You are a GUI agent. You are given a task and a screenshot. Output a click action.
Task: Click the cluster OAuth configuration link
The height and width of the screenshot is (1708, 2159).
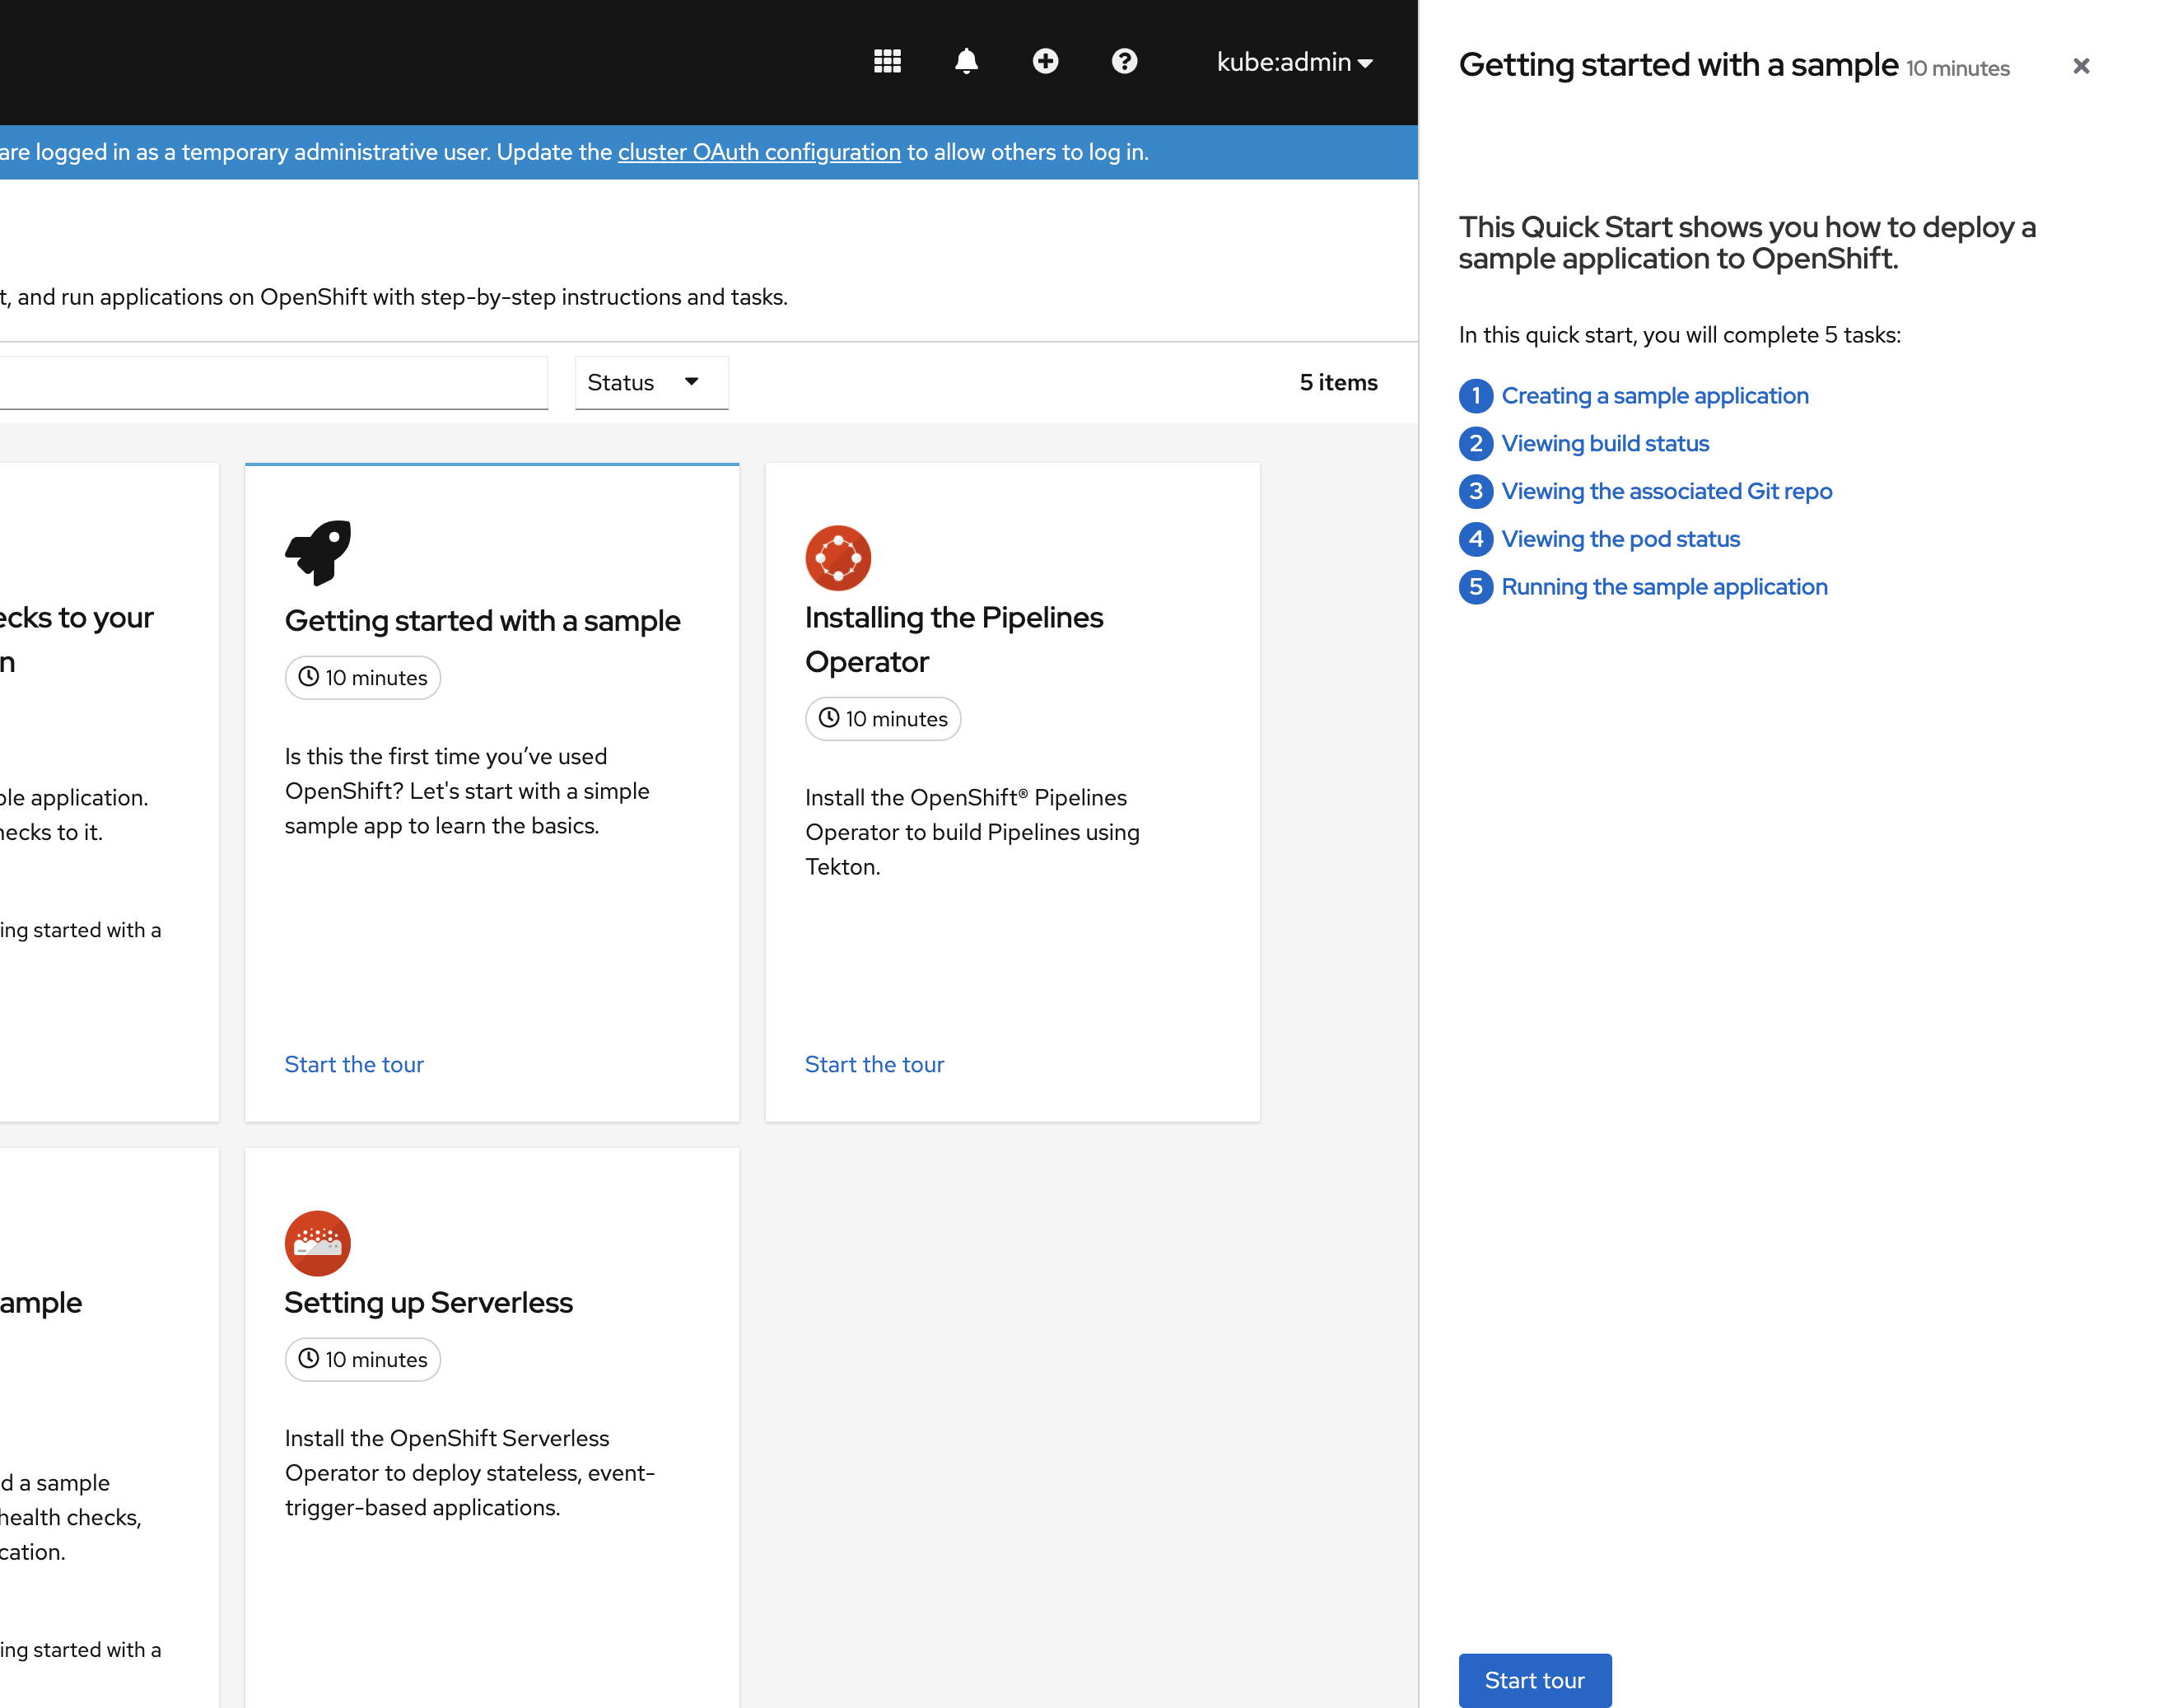(x=759, y=152)
